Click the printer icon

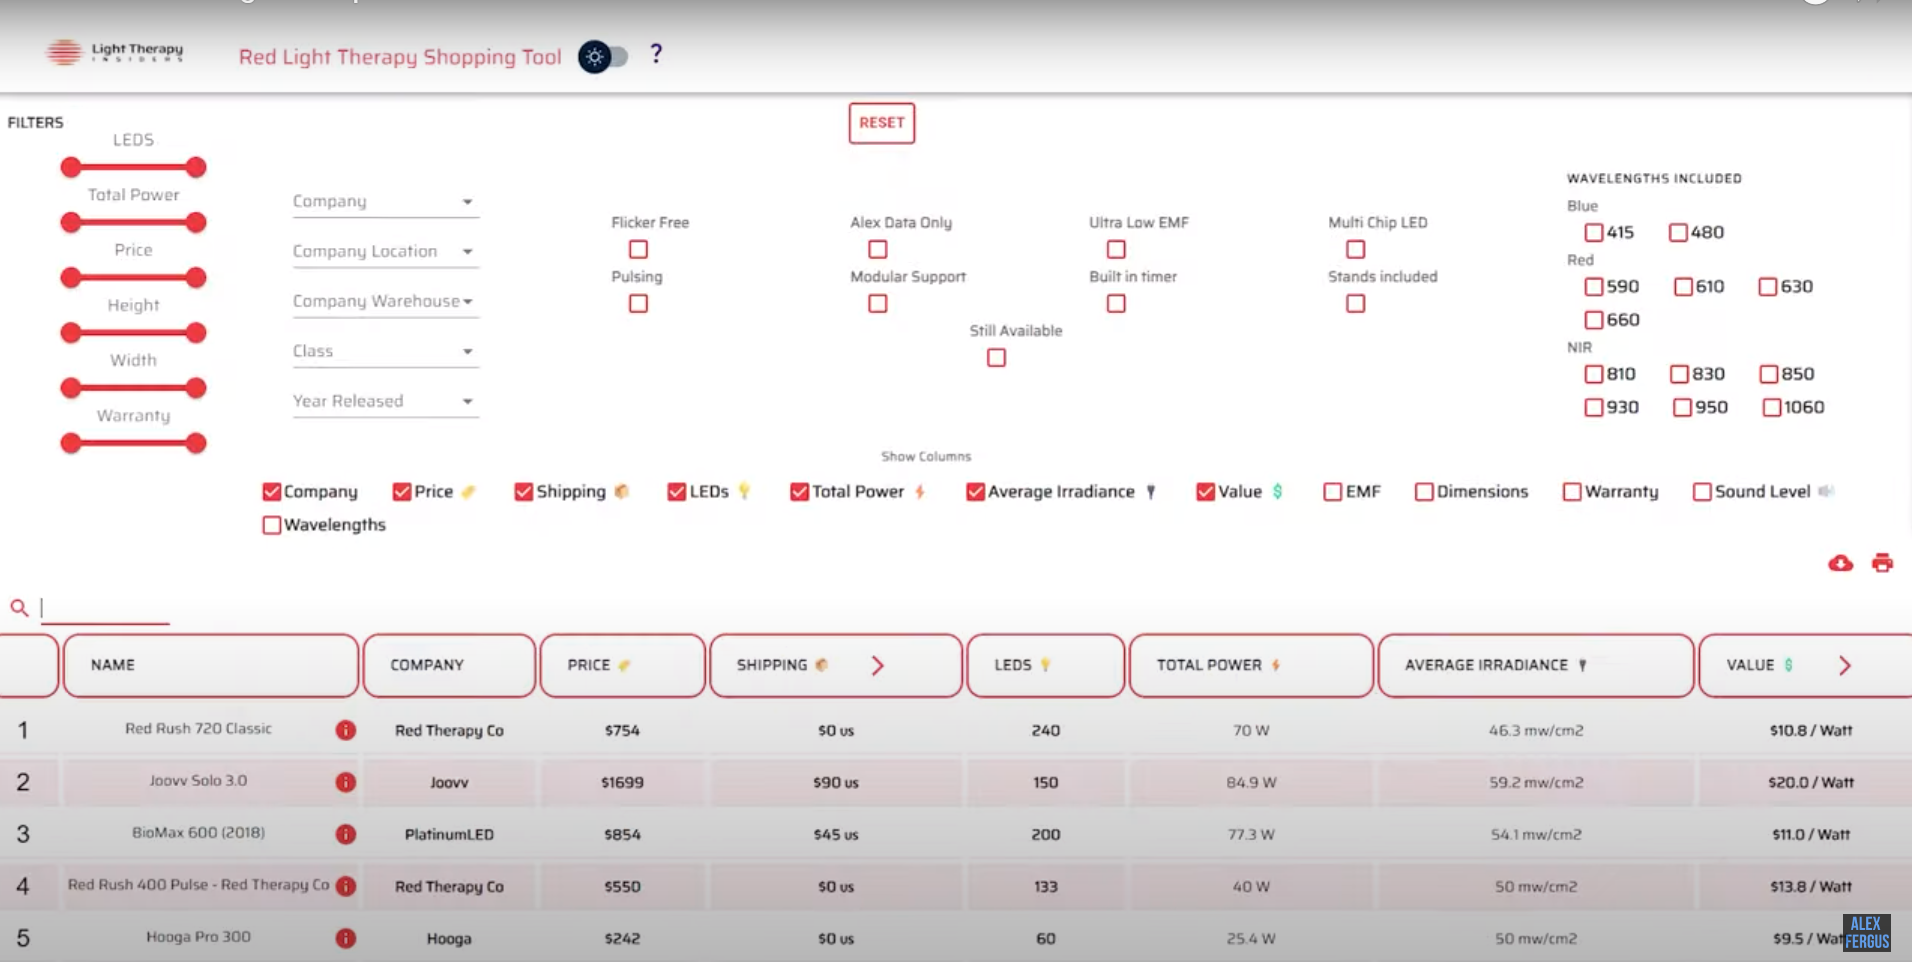click(x=1882, y=563)
